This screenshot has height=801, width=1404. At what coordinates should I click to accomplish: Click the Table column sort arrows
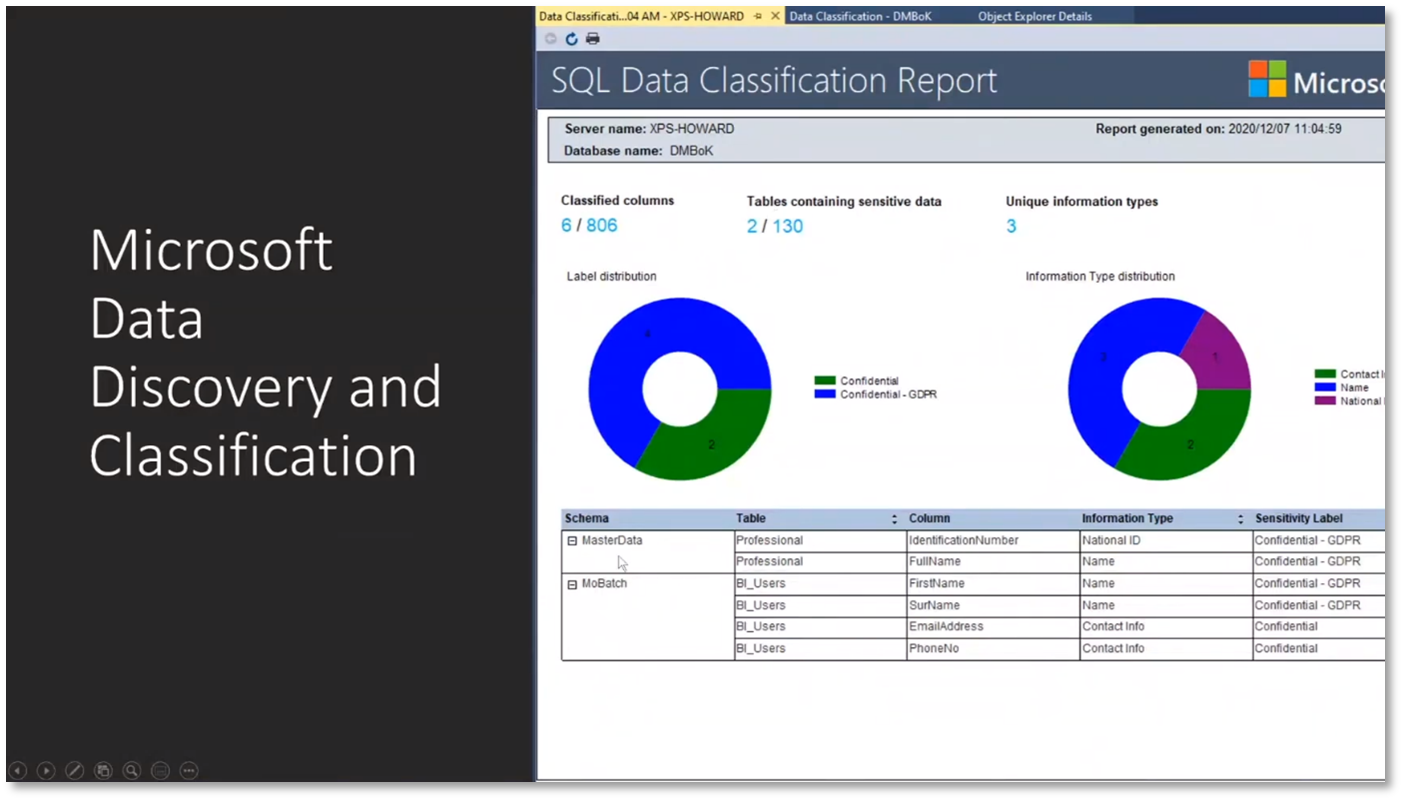click(x=894, y=519)
